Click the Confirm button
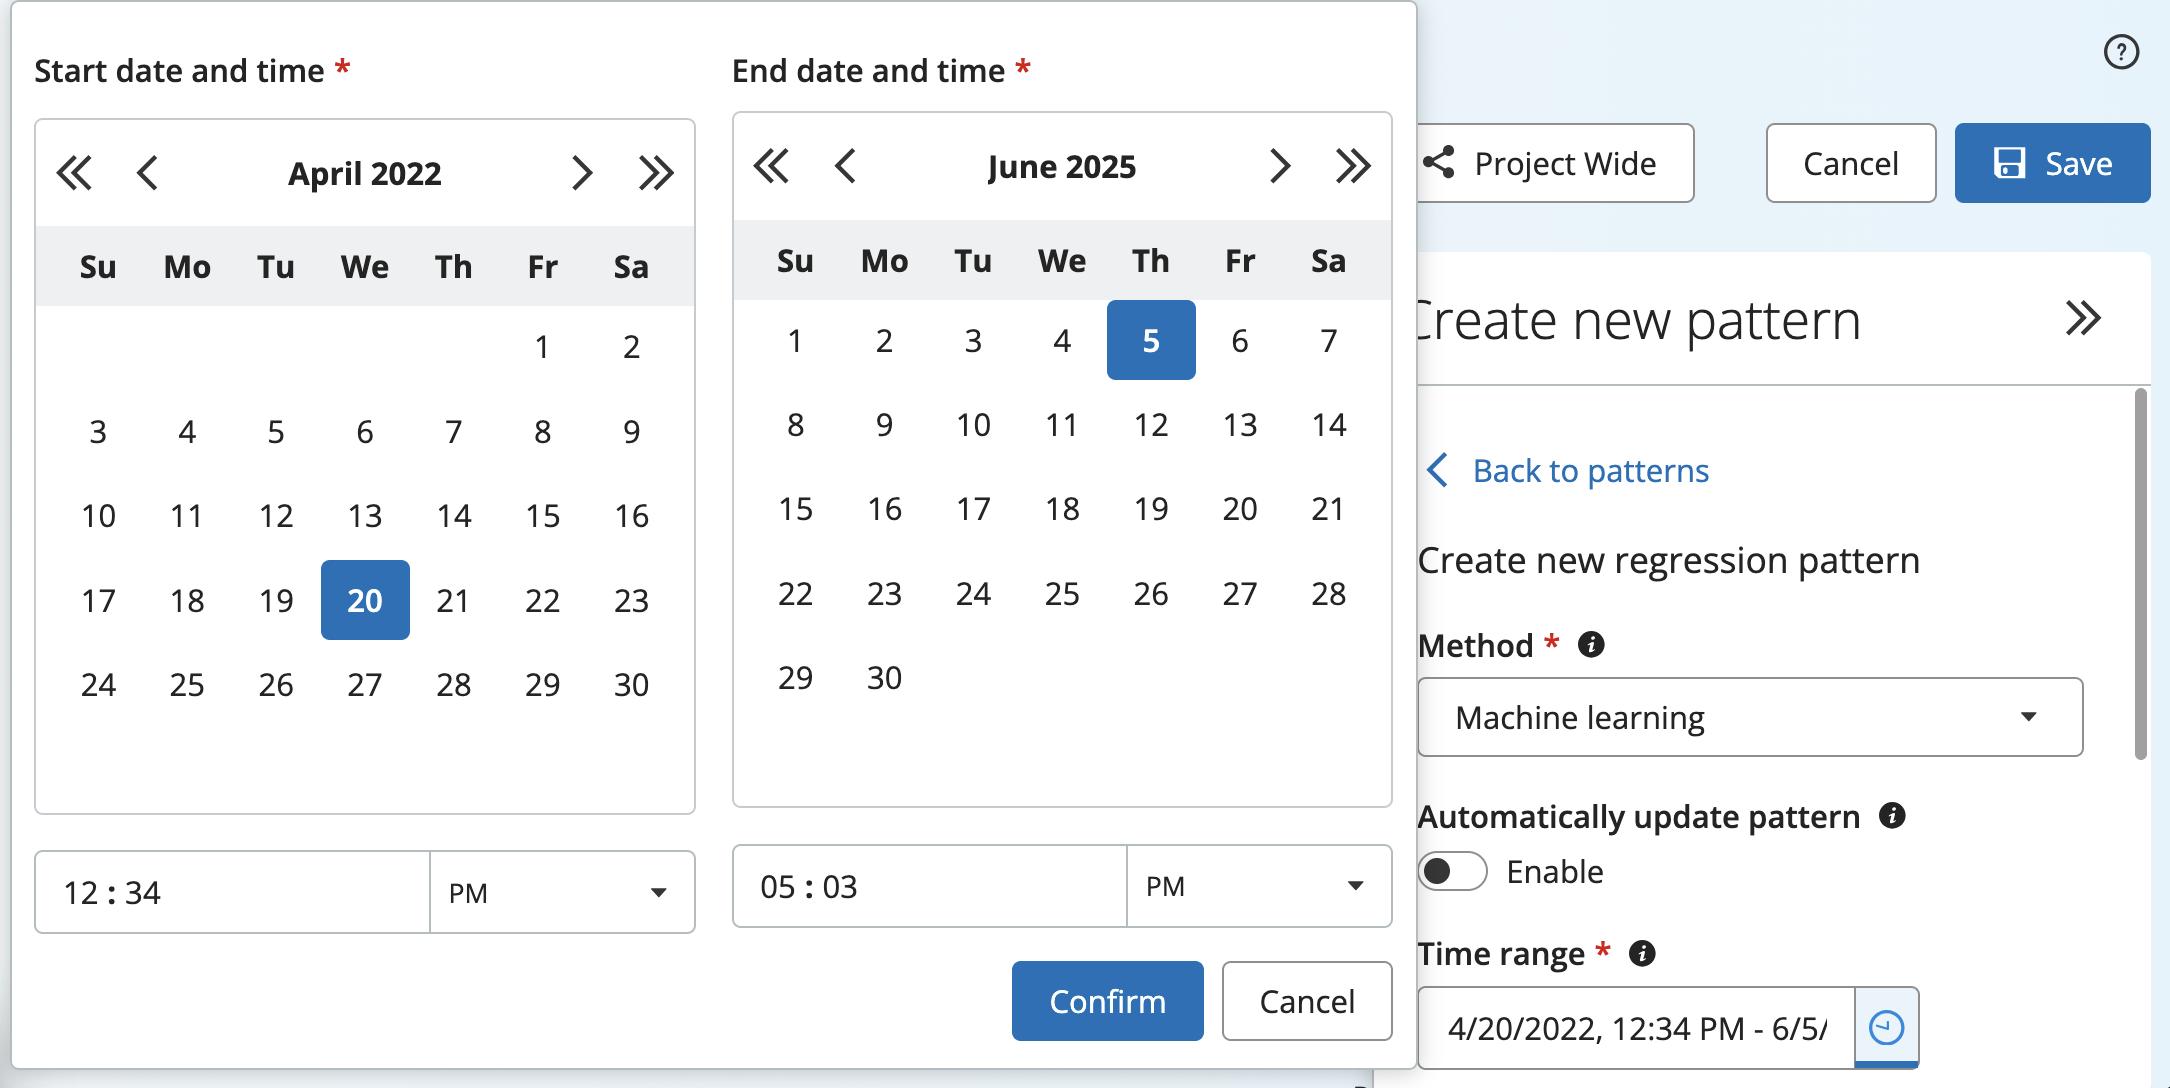 click(1107, 1001)
